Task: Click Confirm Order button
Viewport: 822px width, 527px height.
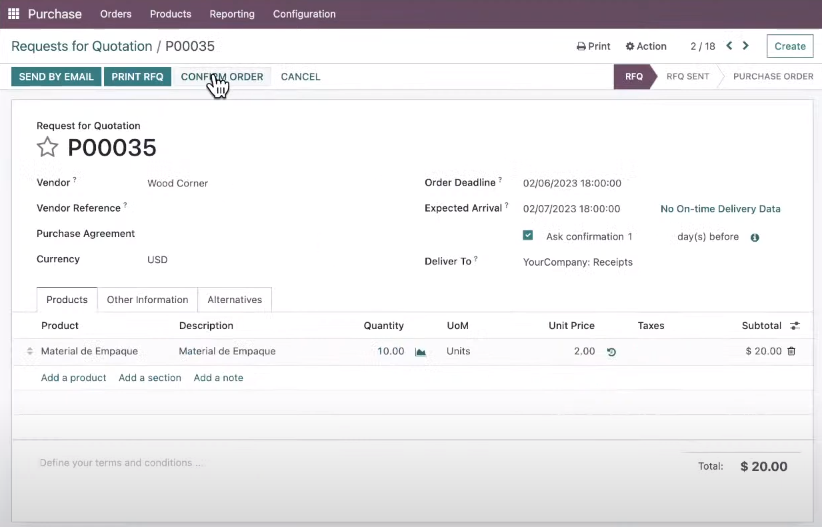Action: (222, 77)
